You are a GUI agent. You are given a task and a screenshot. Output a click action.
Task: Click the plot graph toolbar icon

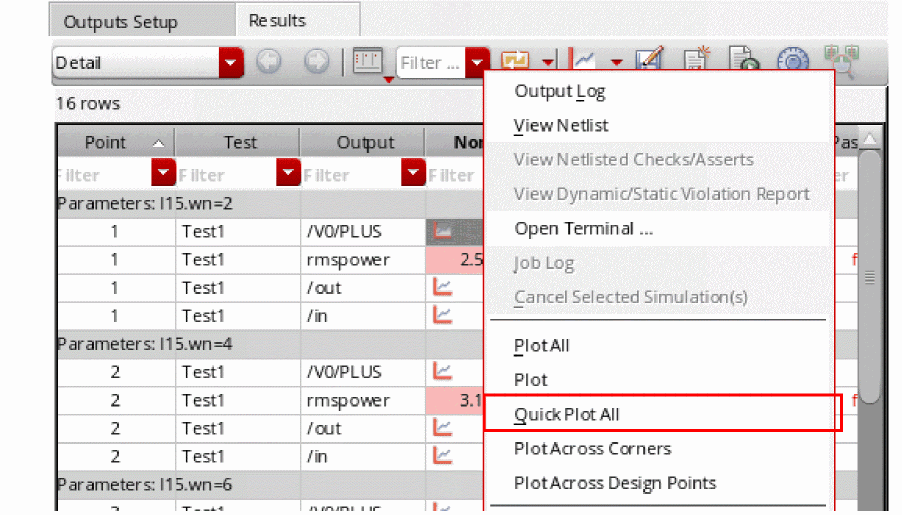(583, 59)
